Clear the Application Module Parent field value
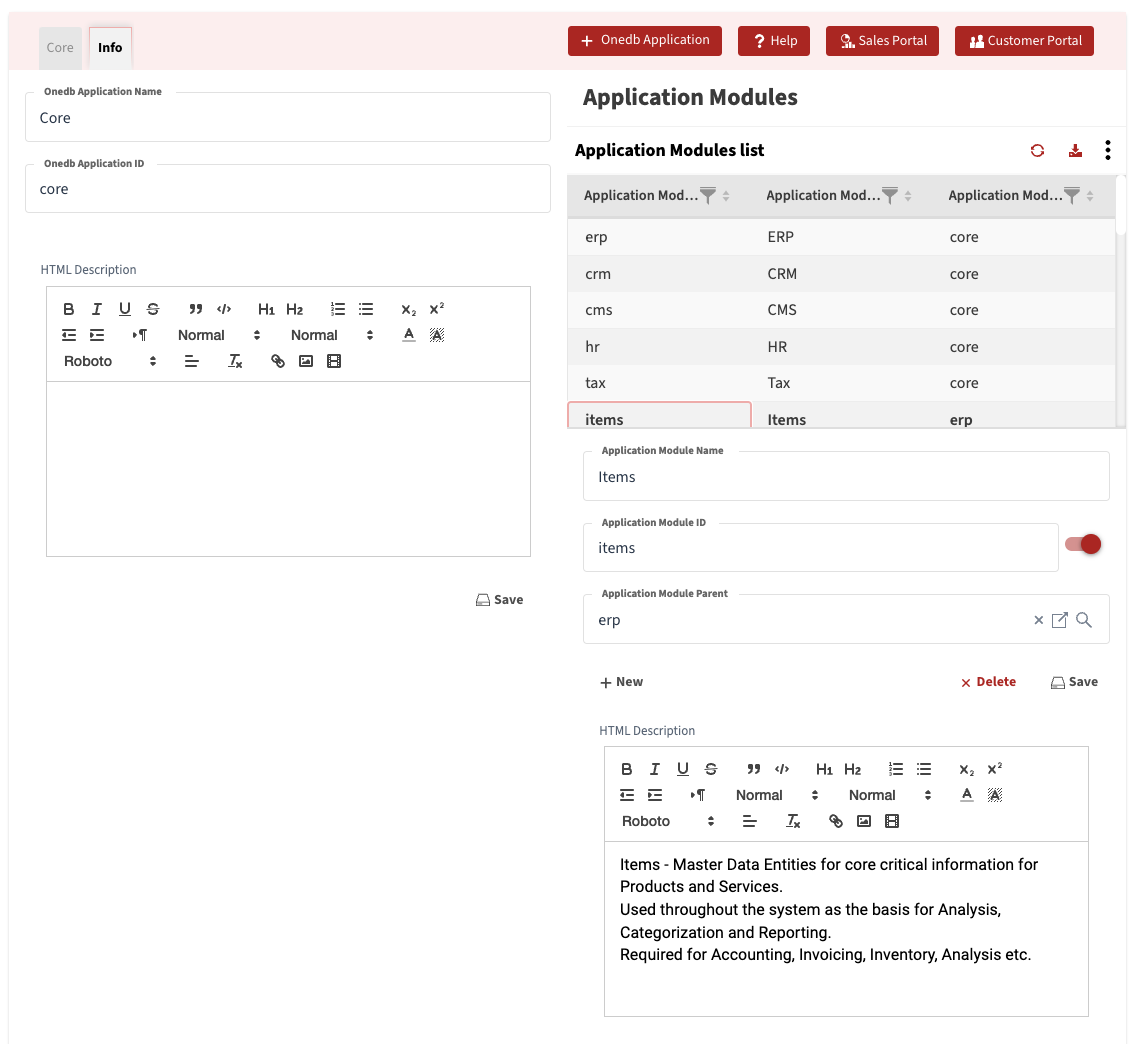Viewport: 1134px width, 1044px height. [1038, 621]
